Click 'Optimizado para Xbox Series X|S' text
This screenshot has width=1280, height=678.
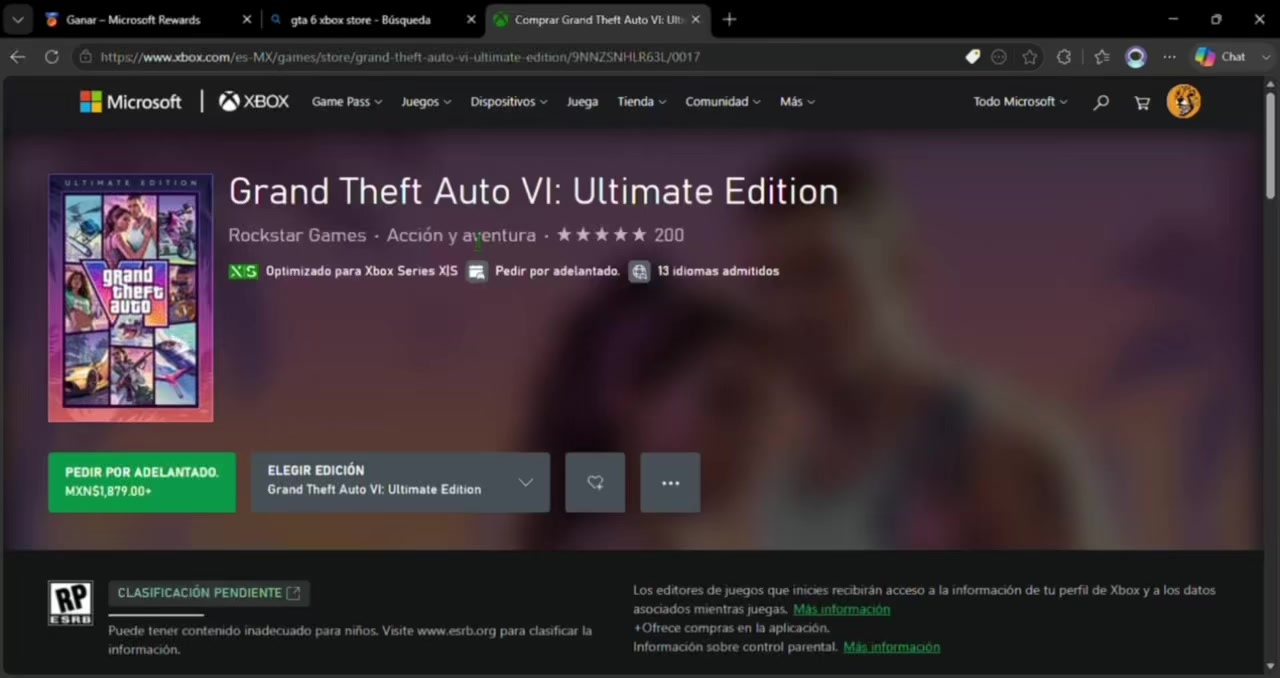[362, 271]
